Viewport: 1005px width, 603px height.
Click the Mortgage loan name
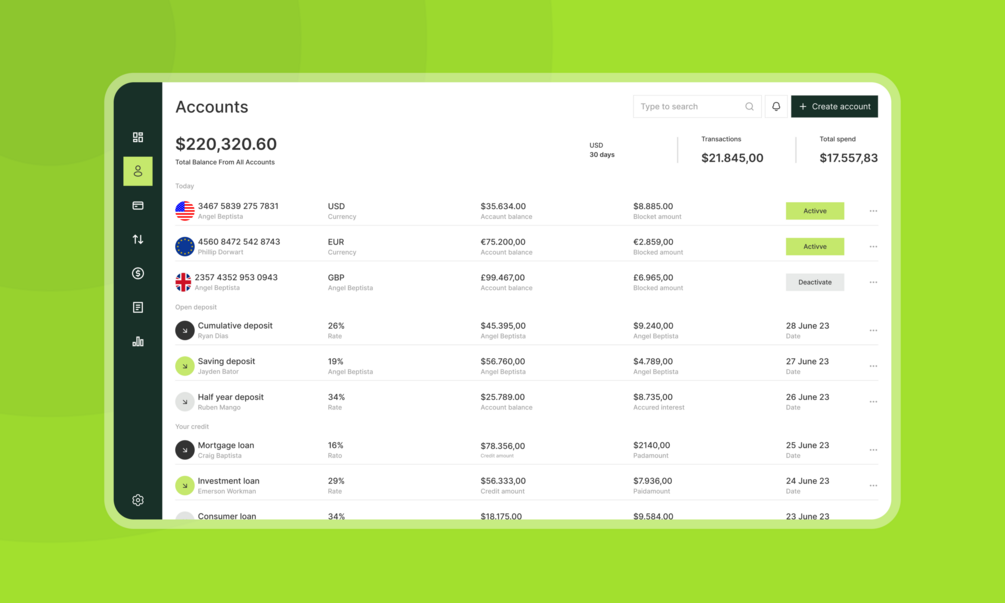[226, 445]
